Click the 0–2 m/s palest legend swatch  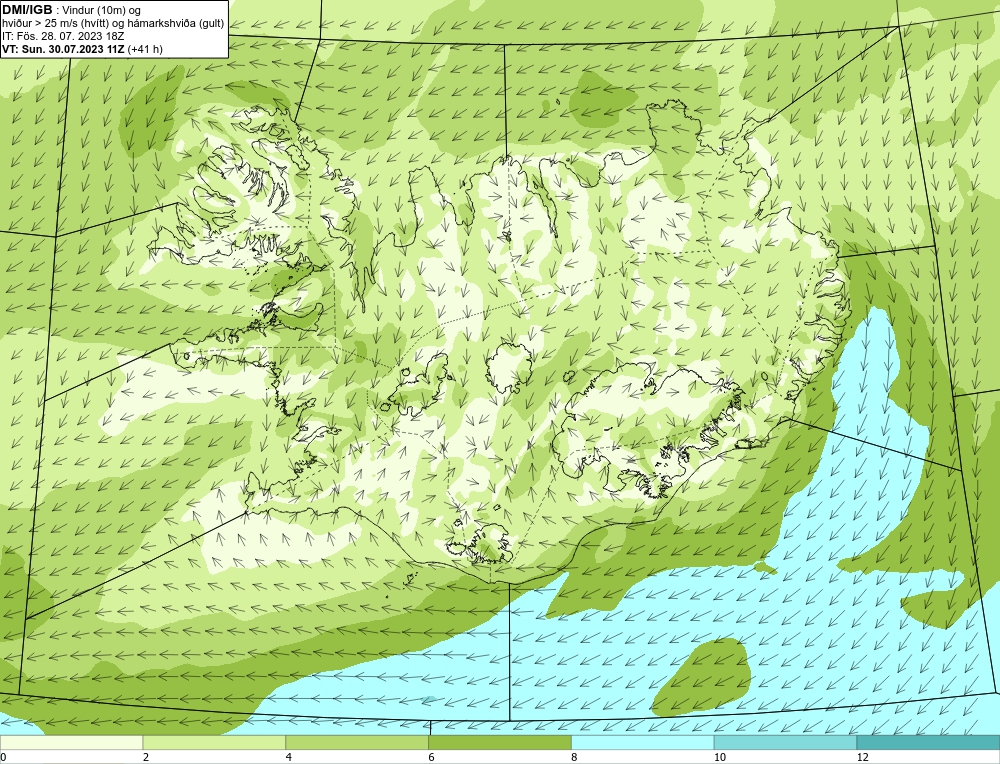click(71, 743)
